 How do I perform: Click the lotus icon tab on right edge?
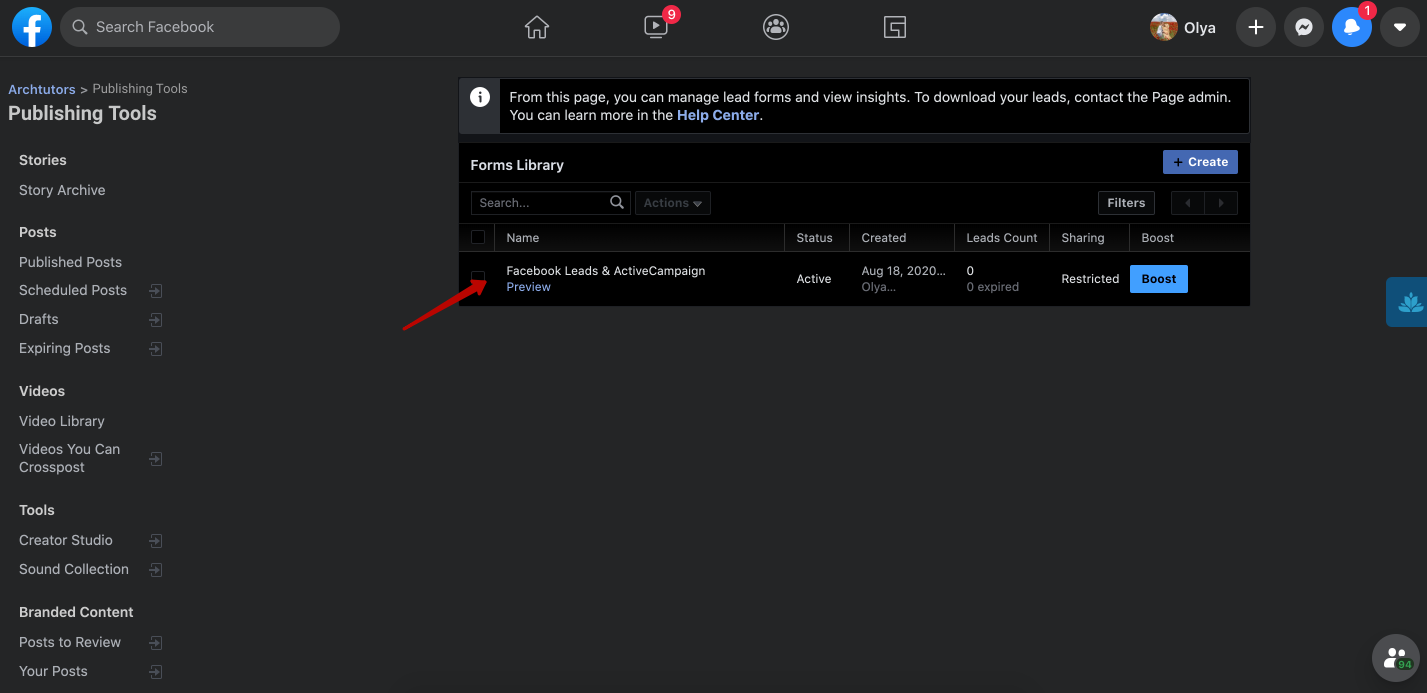[x=1408, y=302]
